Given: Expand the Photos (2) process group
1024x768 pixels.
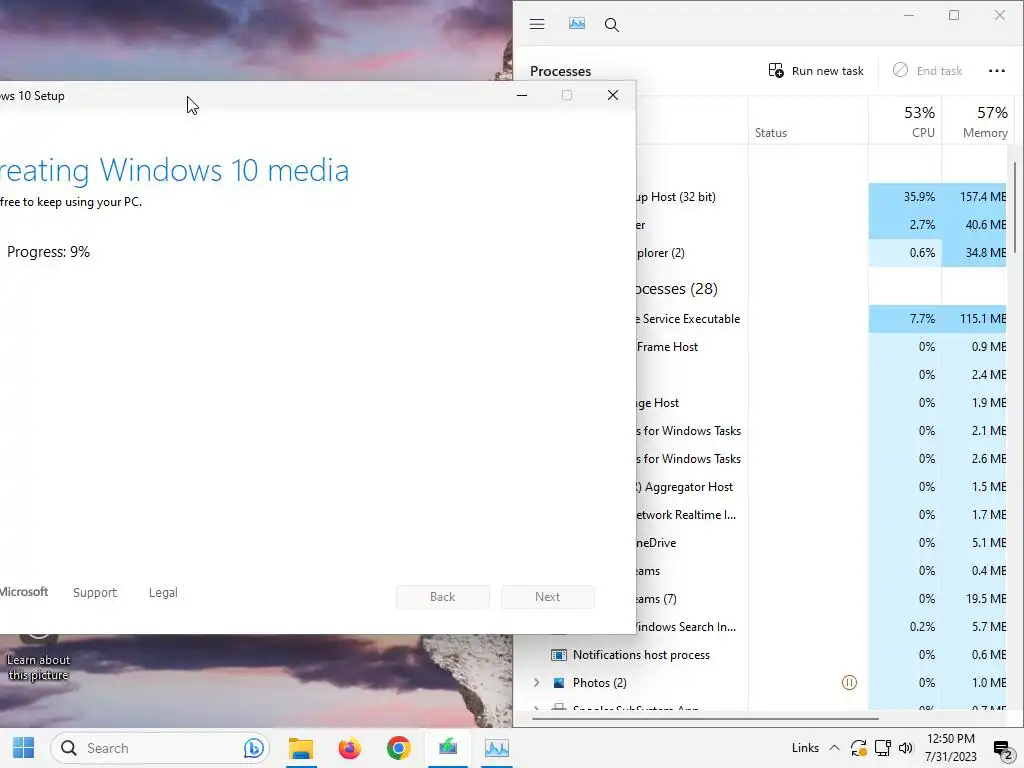Looking at the screenshot, I should tap(536, 682).
